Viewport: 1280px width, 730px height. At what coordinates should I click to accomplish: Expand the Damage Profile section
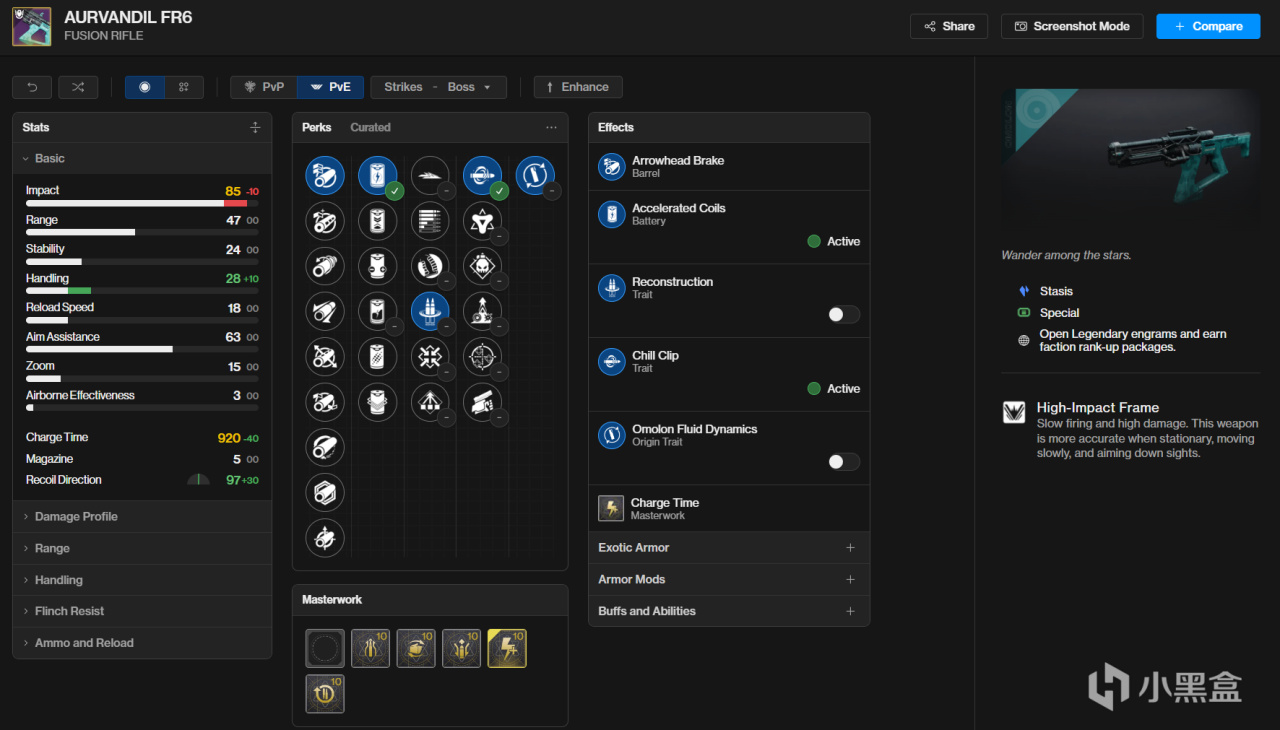tap(142, 516)
